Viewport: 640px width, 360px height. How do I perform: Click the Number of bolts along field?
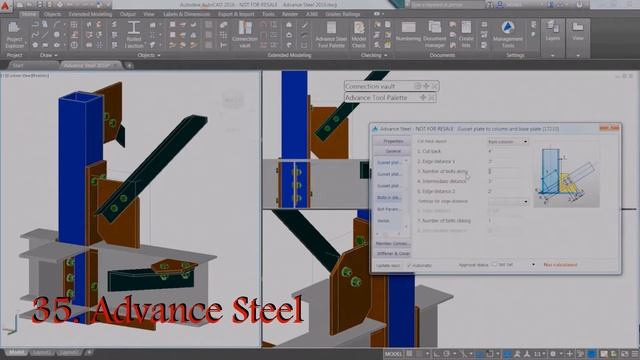pos(504,171)
